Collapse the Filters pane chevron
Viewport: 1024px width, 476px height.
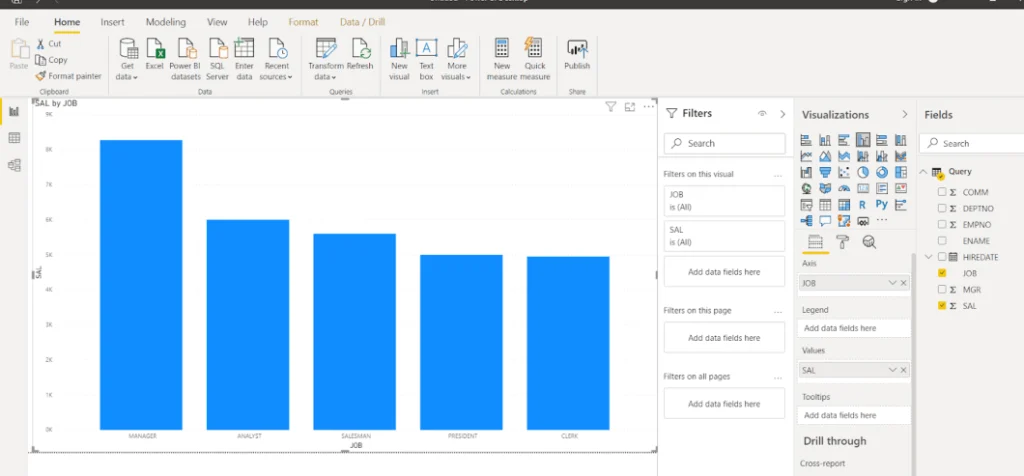782,114
